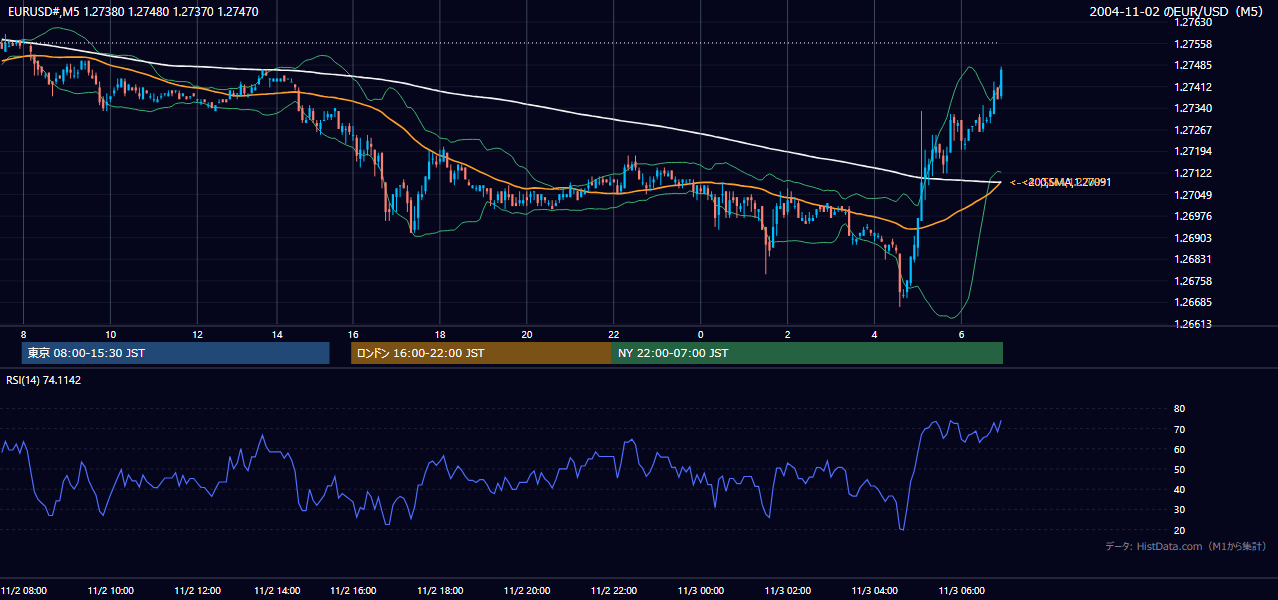The image size is (1278, 600).
Task: Click hour tick 22 on price chart axis
Action: click(614, 334)
